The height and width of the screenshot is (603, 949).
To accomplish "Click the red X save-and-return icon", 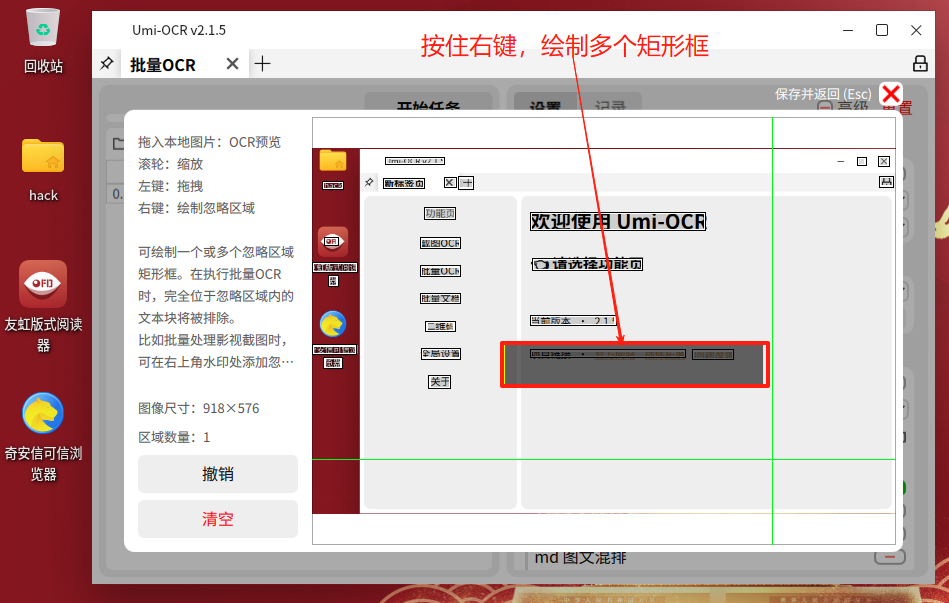I will pos(891,94).
